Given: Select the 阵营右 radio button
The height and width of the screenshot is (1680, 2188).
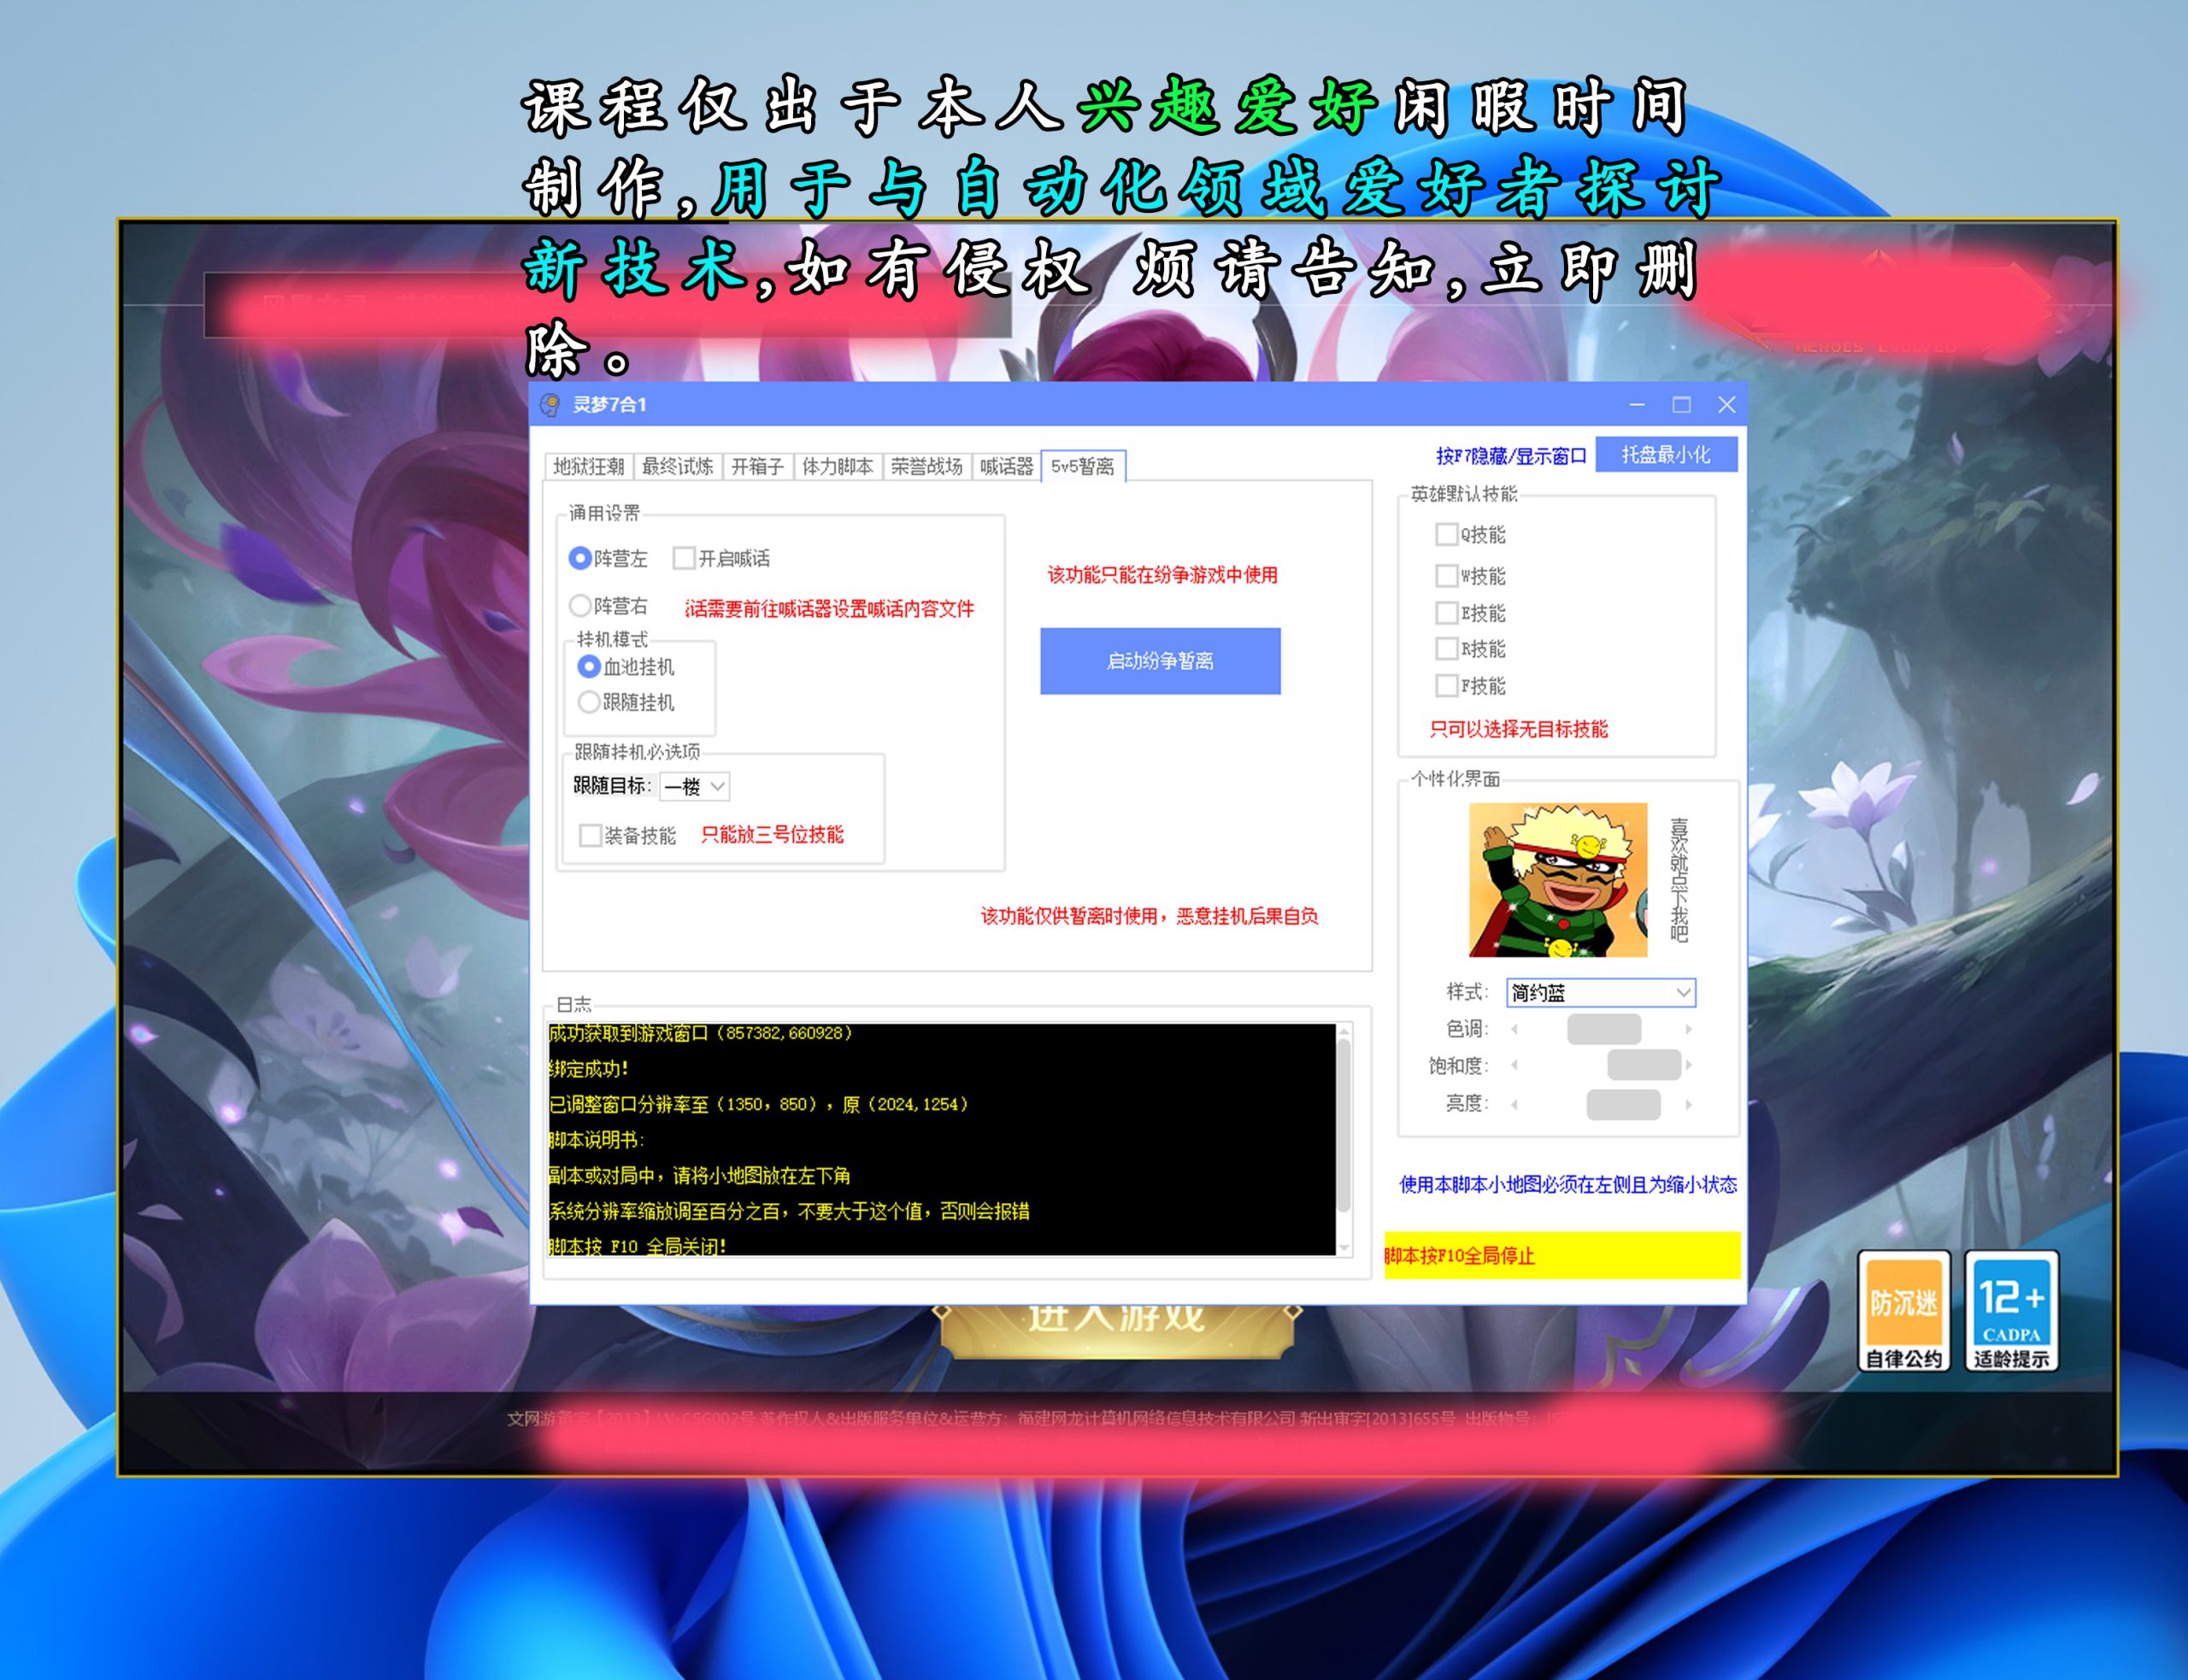Looking at the screenshot, I should (x=580, y=605).
